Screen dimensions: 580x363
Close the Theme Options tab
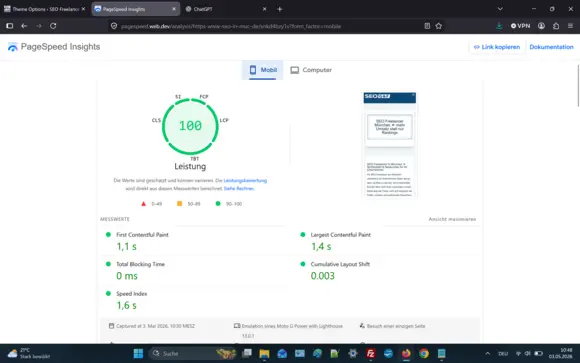click(83, 9)
